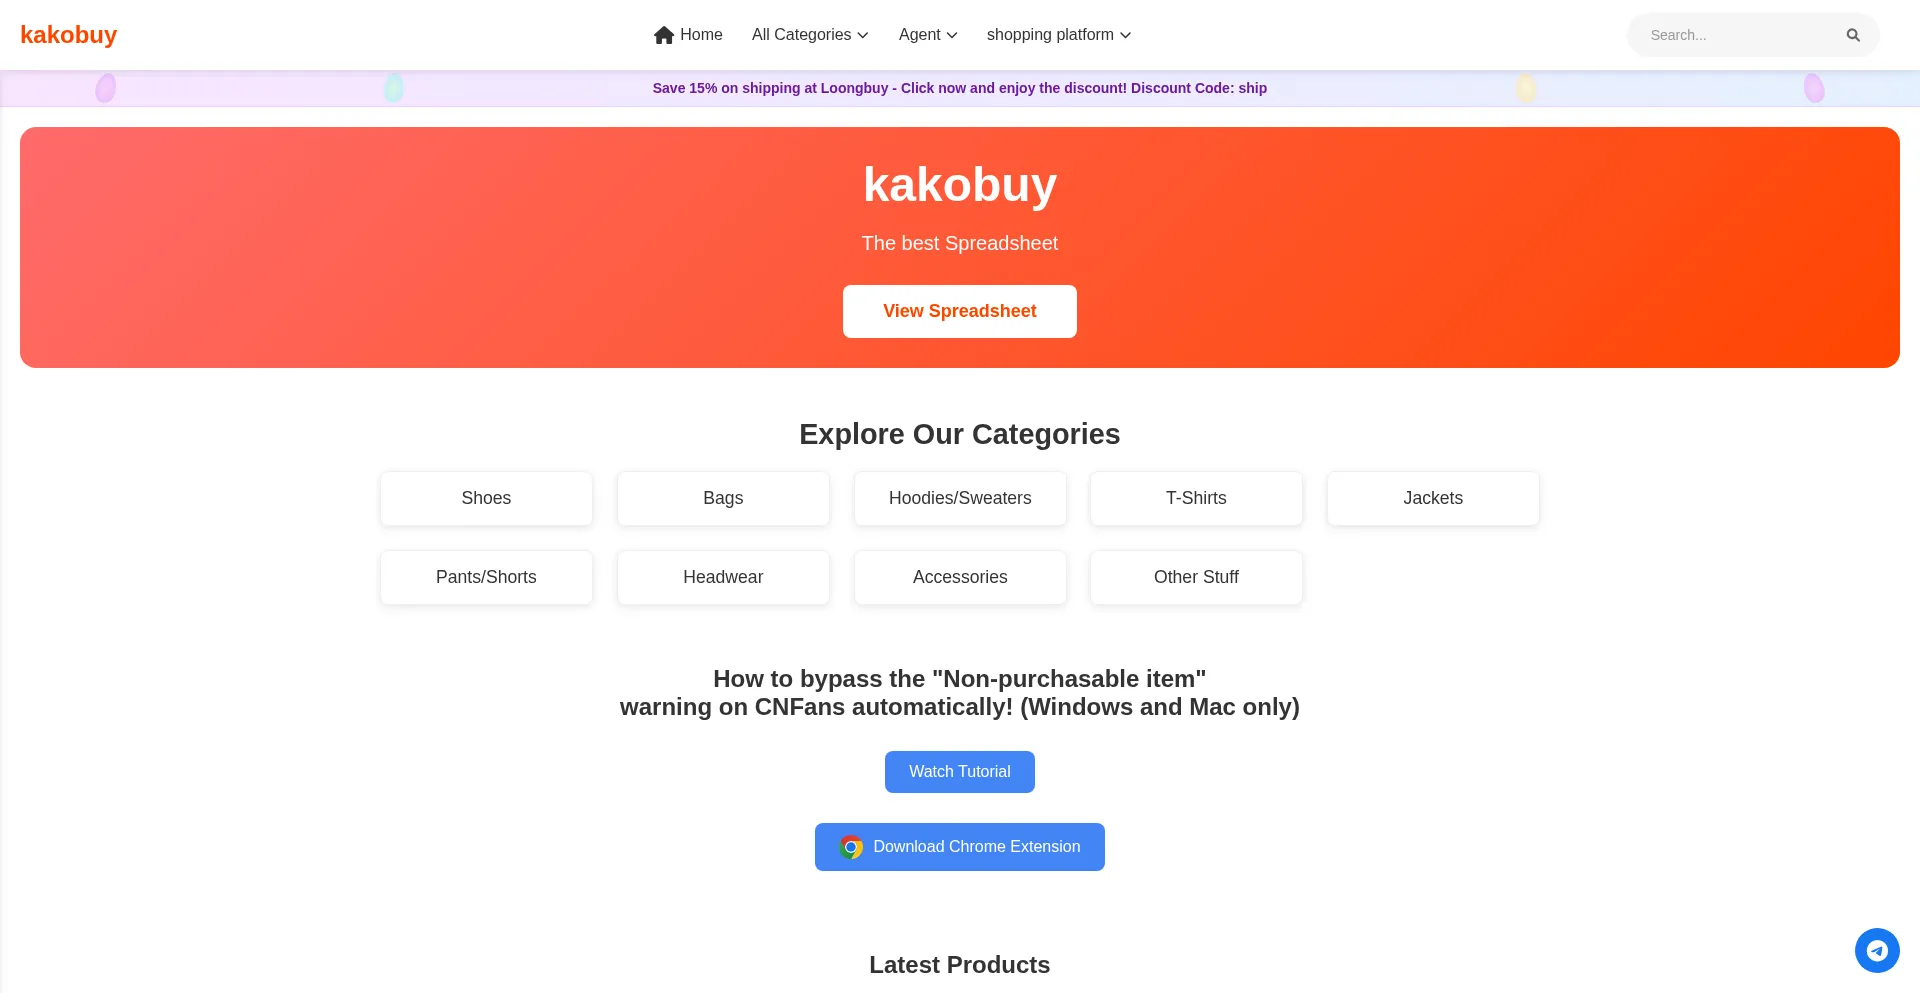
Task: Type in the Search field
Action: point(1740,35)
